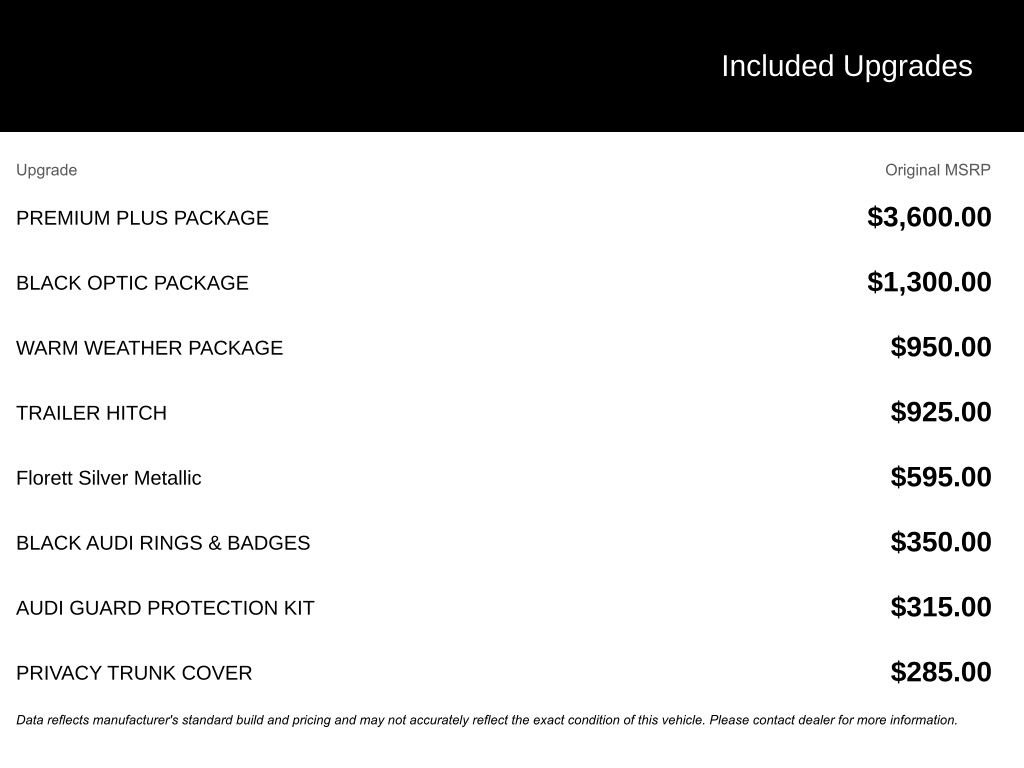Click the Included Upgrades heading
1024x768 pixels.
click(x=846, y=66)
